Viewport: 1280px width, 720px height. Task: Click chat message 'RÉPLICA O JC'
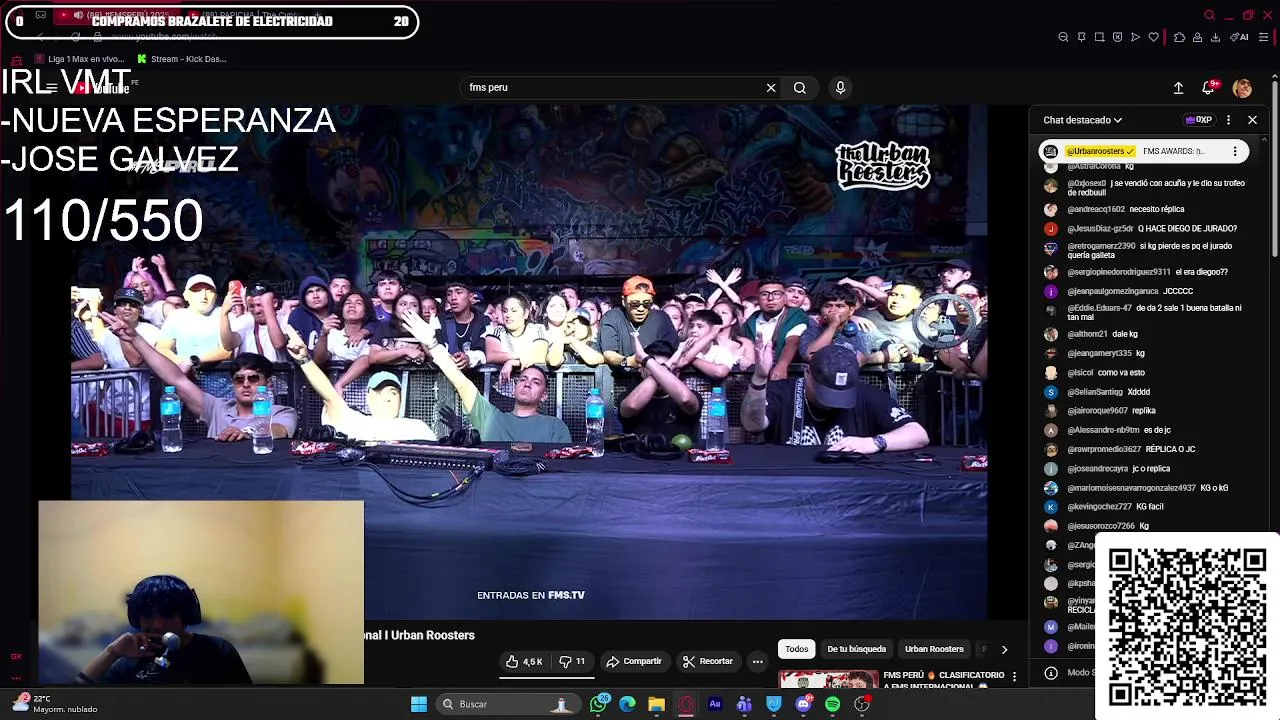1170,449
